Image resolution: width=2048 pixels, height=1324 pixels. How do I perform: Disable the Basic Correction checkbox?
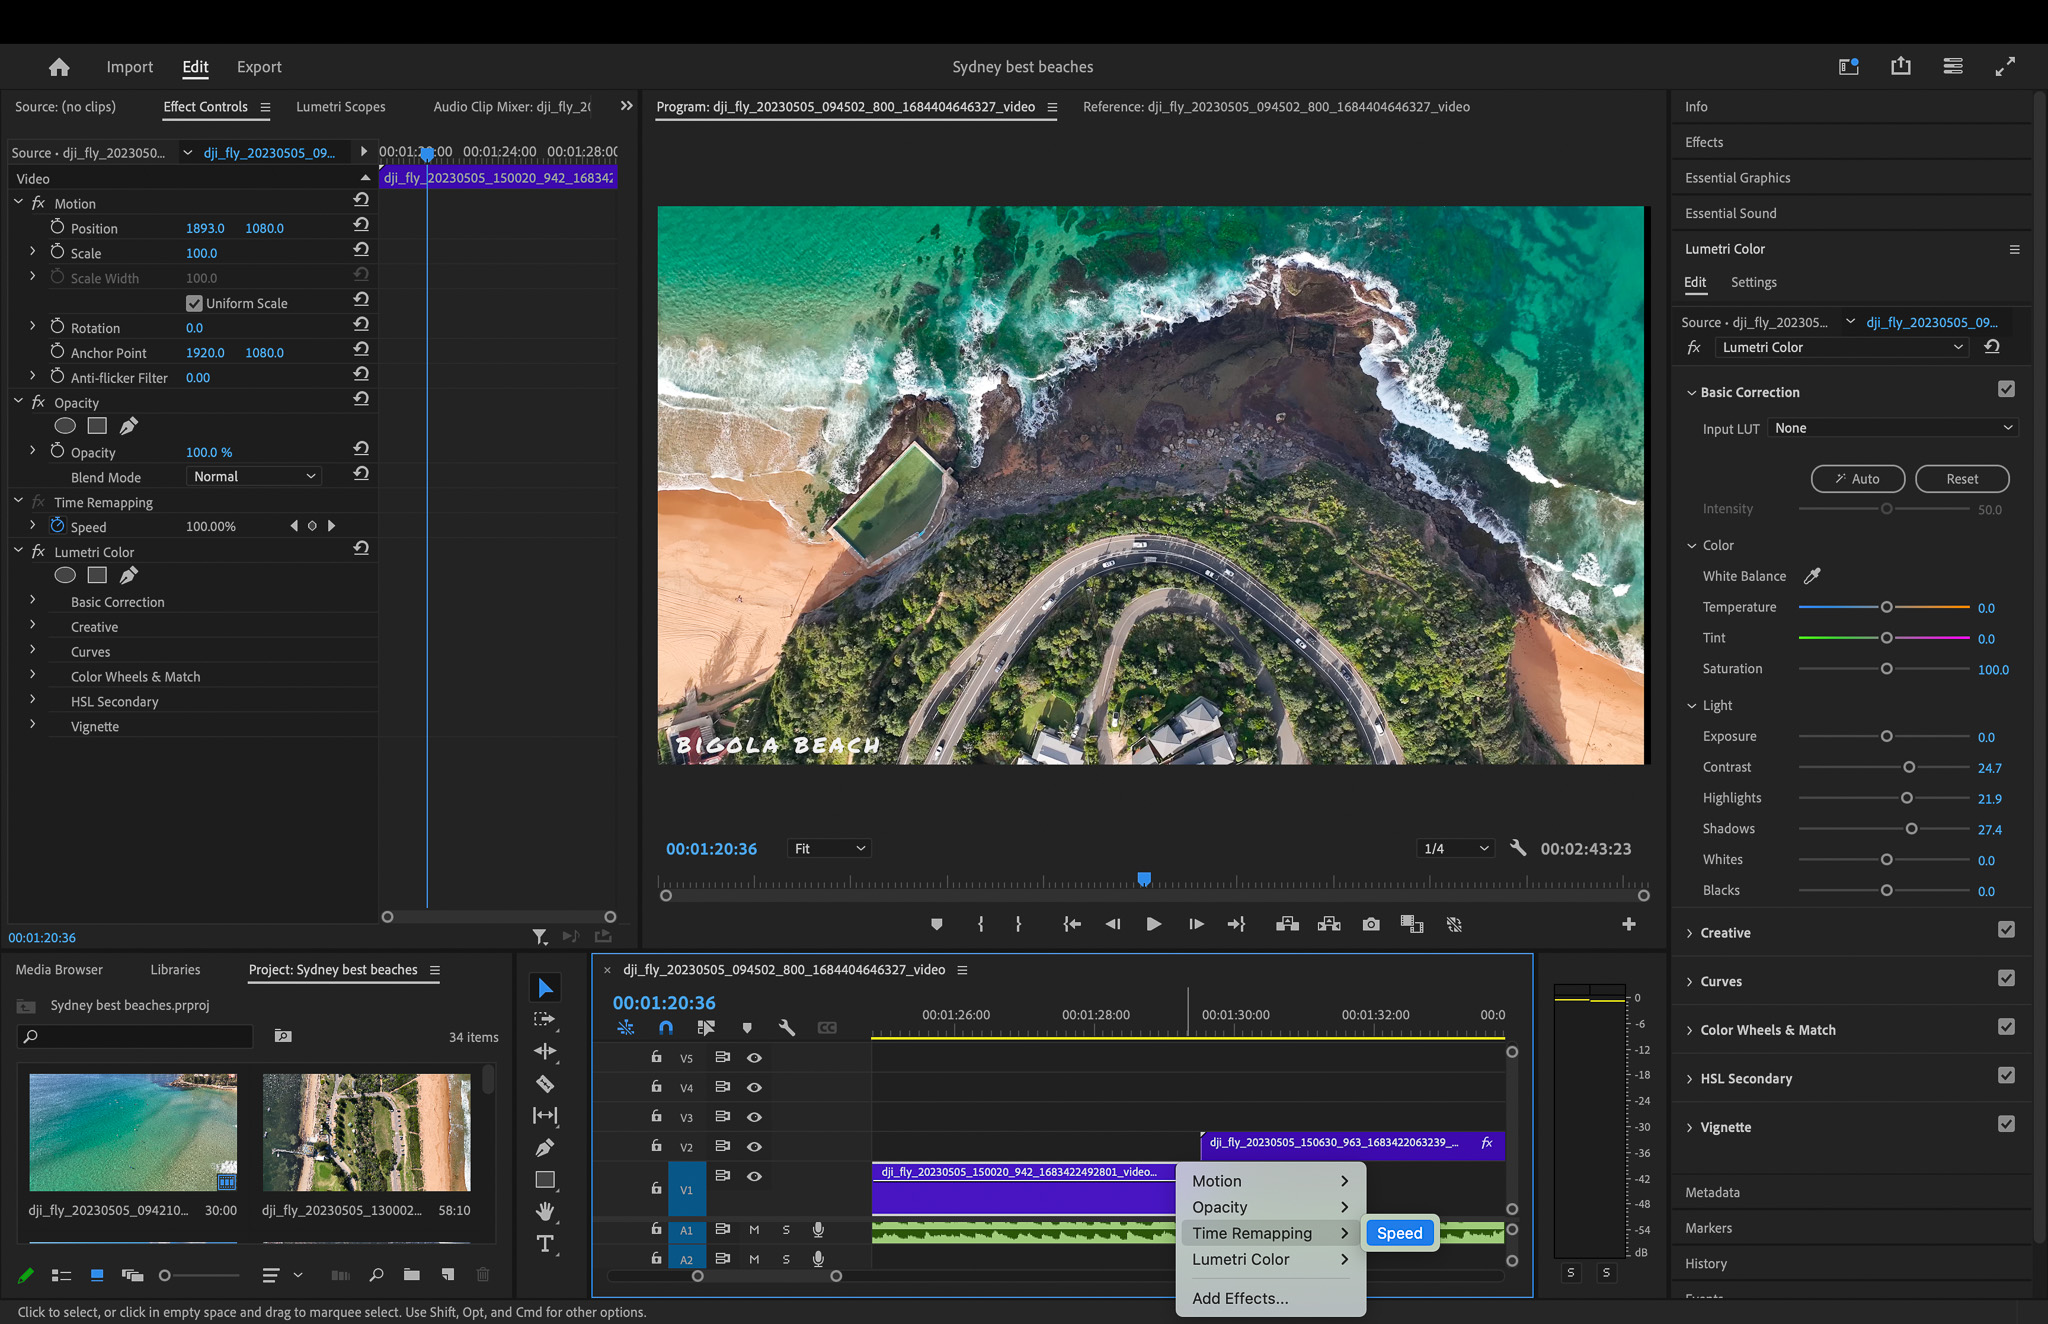tap(2006, 390)
